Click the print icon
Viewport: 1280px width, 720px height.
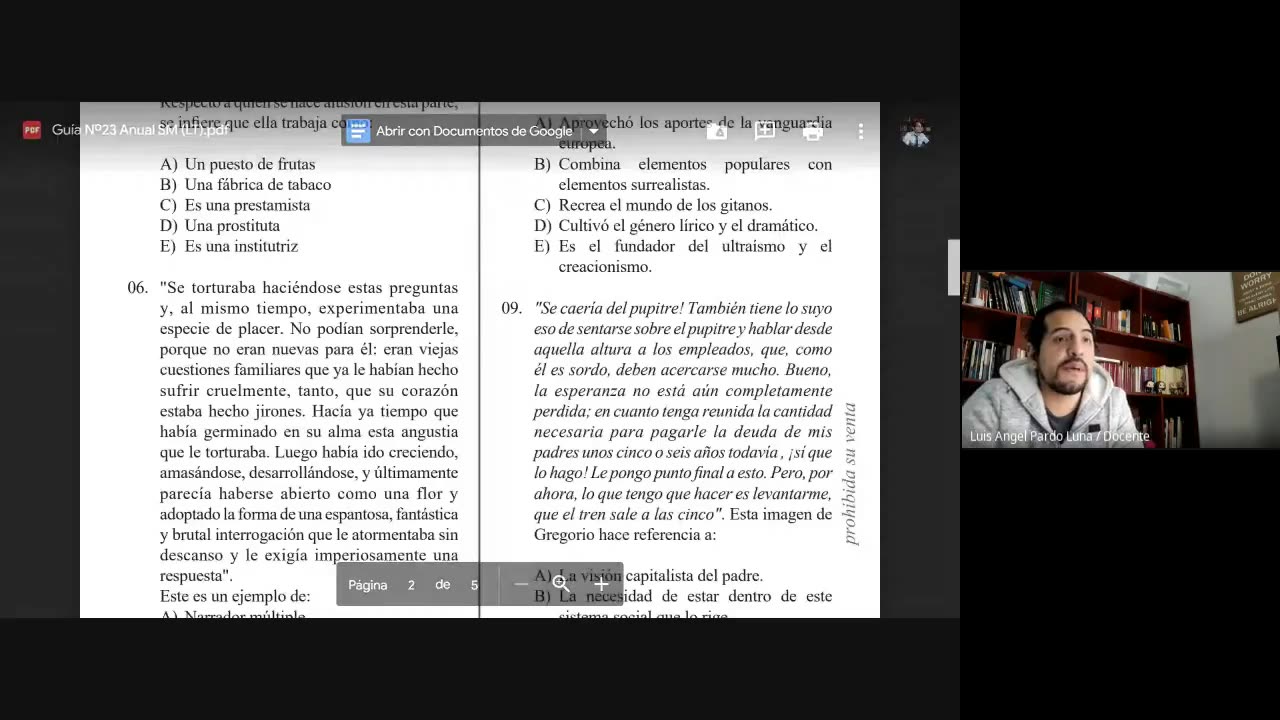click(813, 131)
